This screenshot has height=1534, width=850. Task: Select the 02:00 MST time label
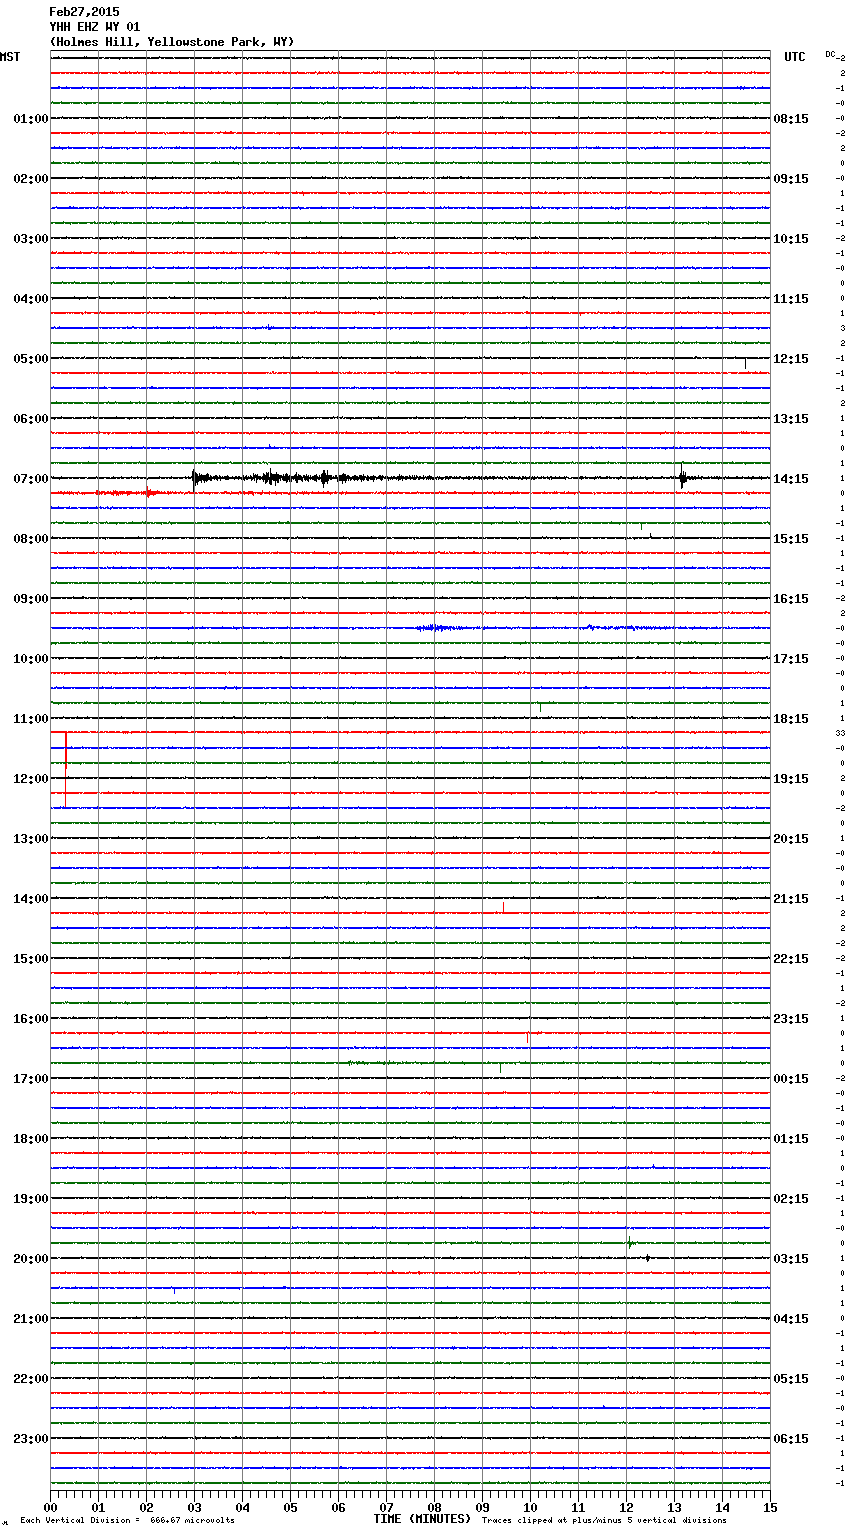(31, 179)
